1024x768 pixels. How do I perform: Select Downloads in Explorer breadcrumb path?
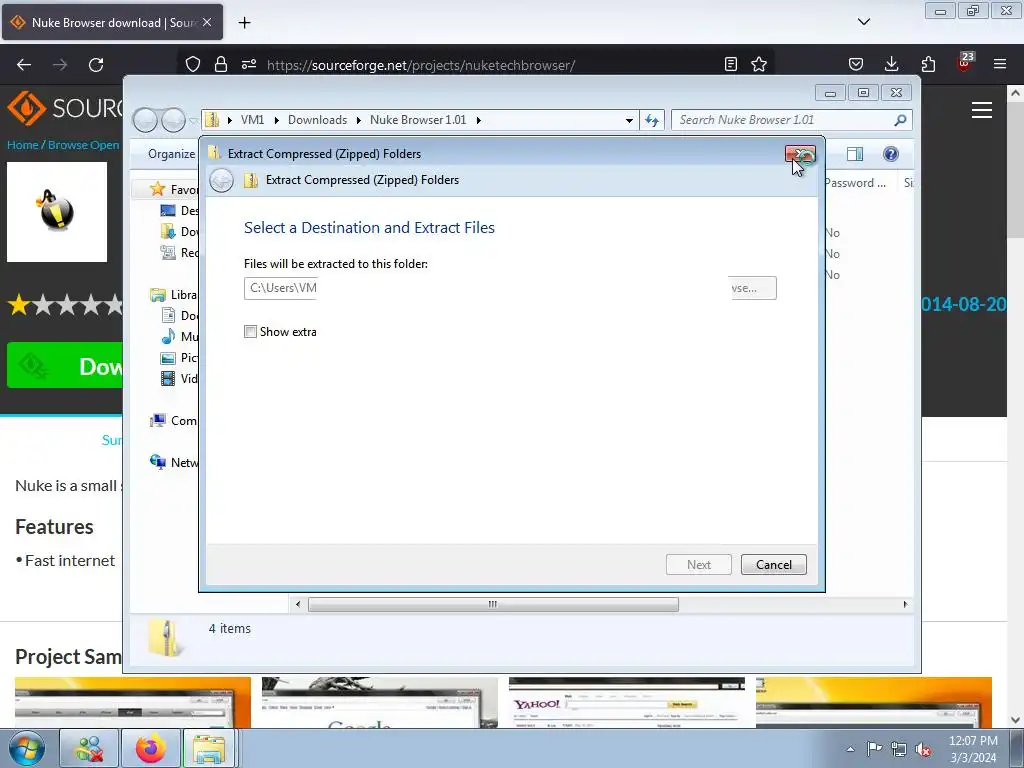pyautogui.click(x=317, y=120)
